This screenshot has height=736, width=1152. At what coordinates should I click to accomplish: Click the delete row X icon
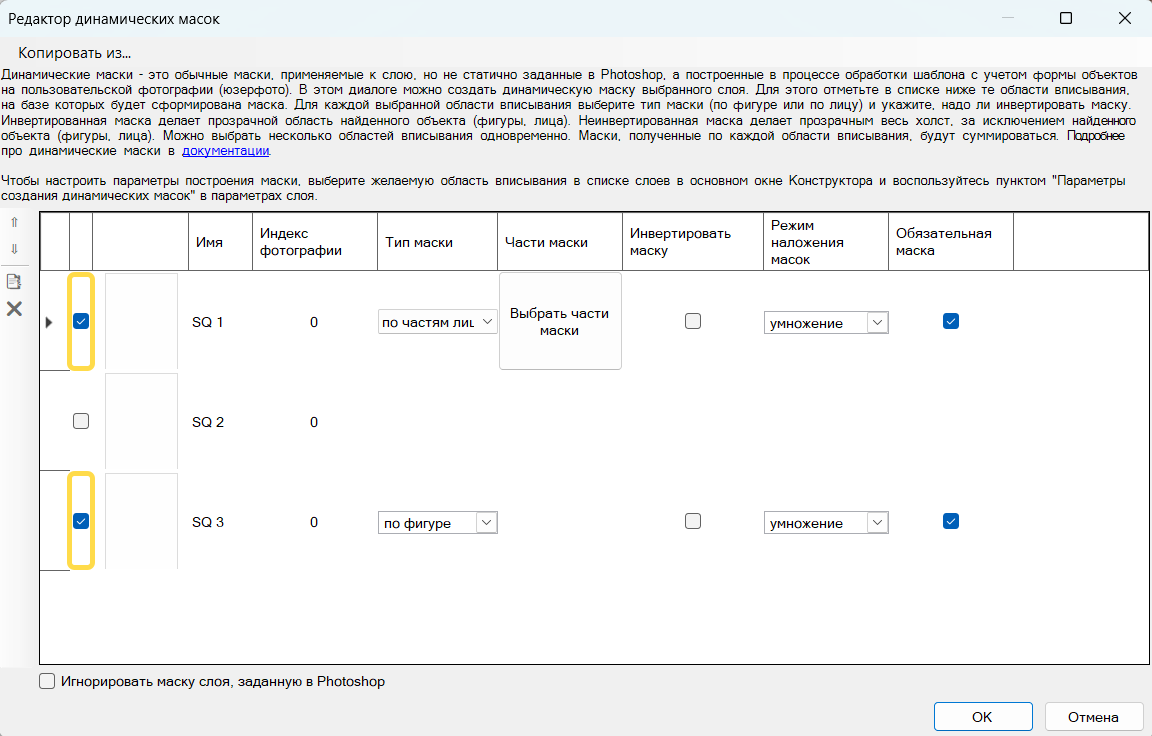pyautogui.click(x=14, y=309)
